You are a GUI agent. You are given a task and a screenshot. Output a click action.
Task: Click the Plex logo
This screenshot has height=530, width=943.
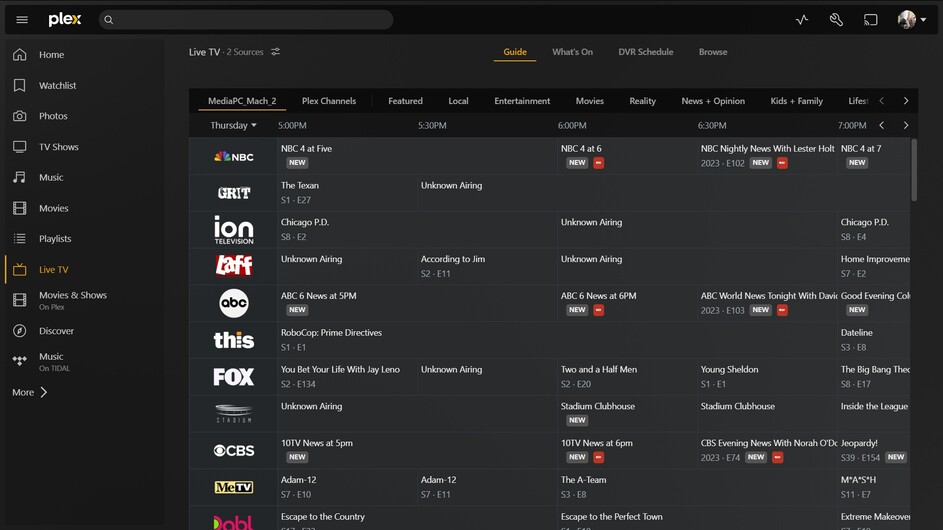(x=64, y=20)
